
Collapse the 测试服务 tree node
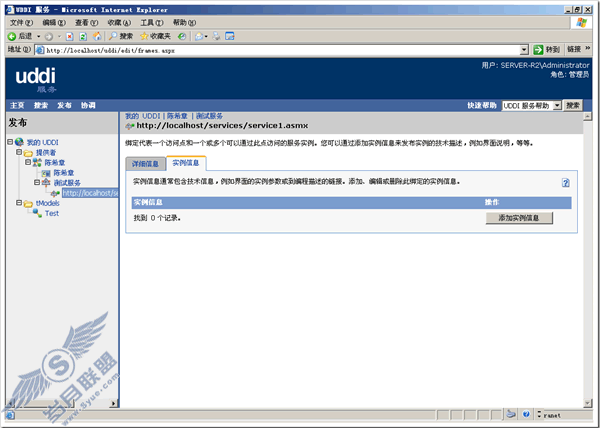[37, 182]
